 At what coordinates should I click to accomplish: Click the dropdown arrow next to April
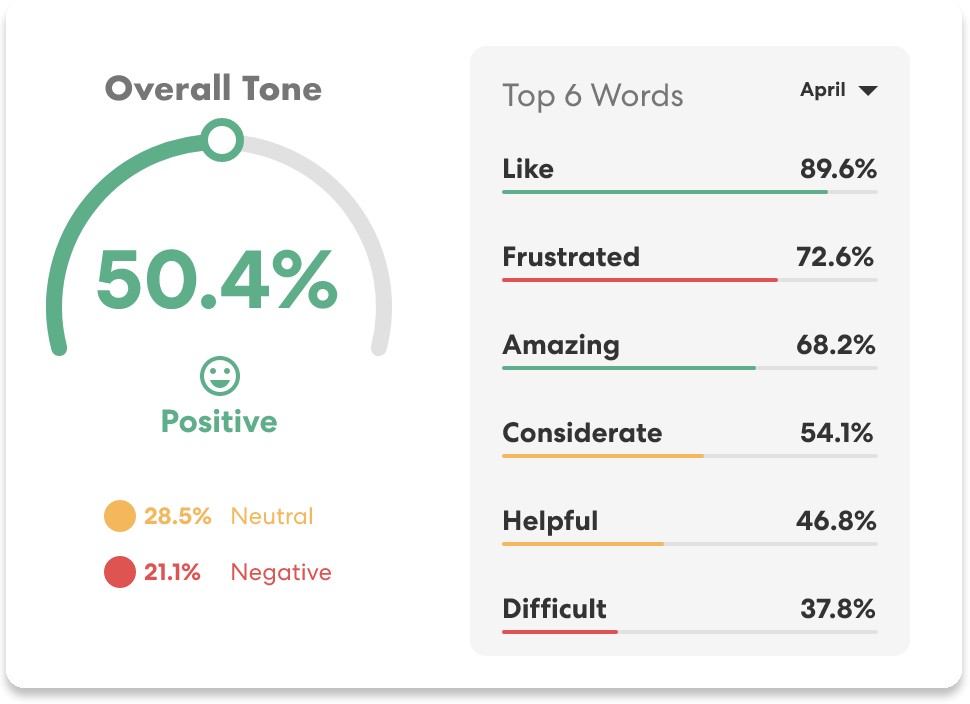pyautogui.click(x=868, y=91)
